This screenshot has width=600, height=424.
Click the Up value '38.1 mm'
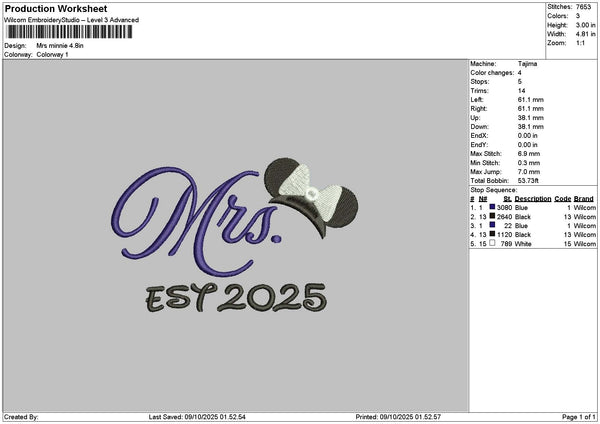(x=530, y=118)
